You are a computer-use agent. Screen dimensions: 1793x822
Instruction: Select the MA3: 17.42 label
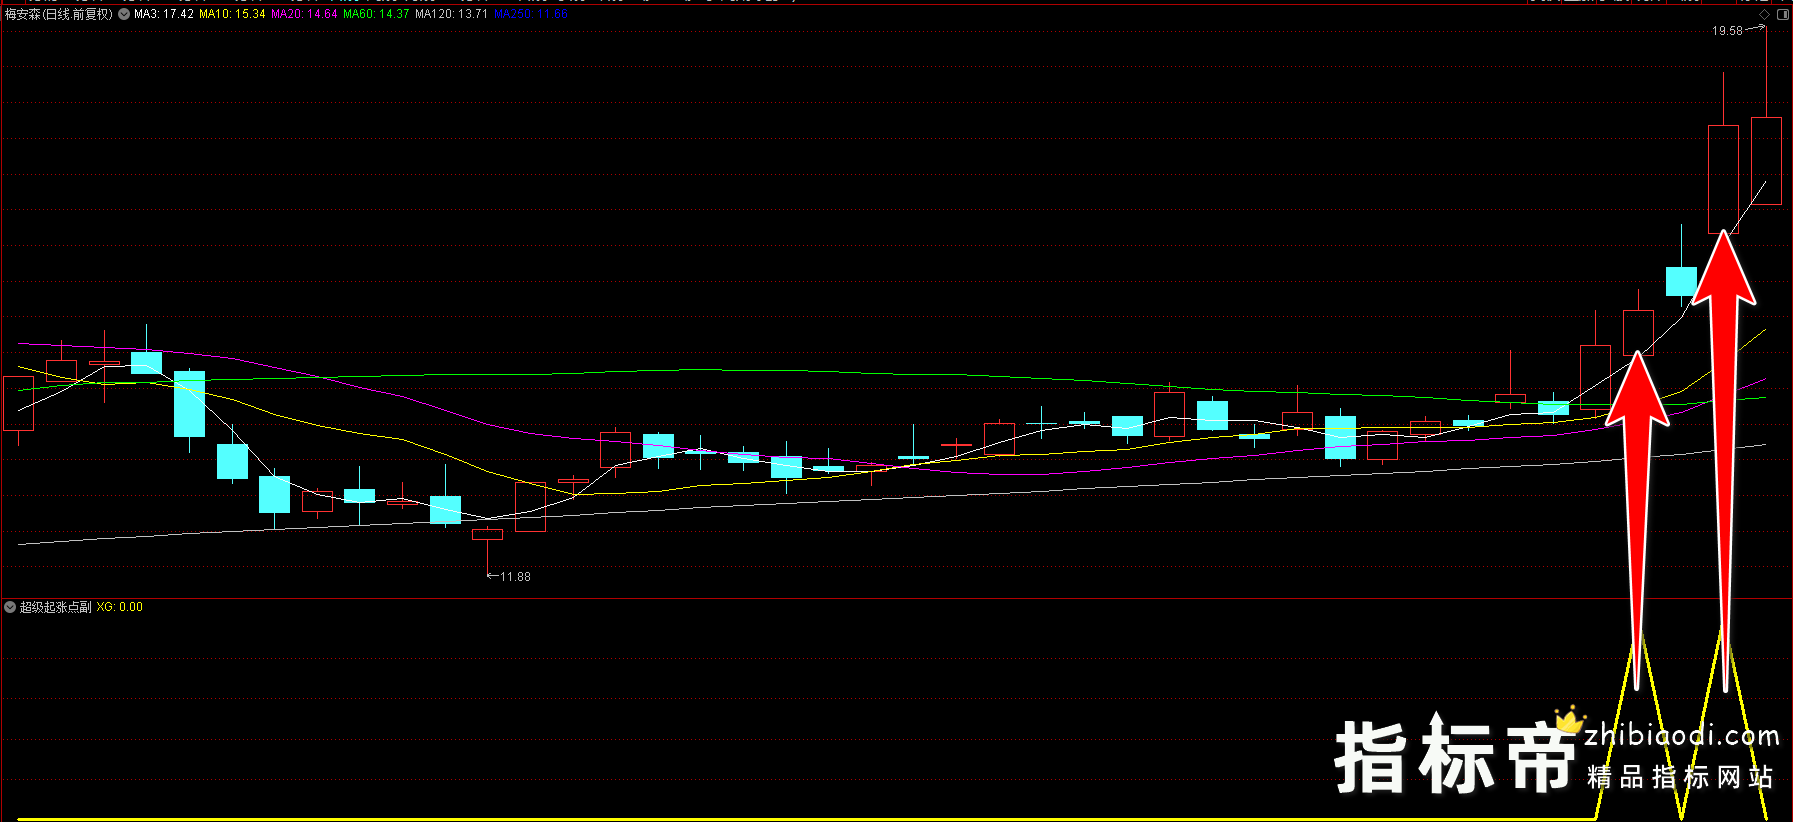point(164,14)
